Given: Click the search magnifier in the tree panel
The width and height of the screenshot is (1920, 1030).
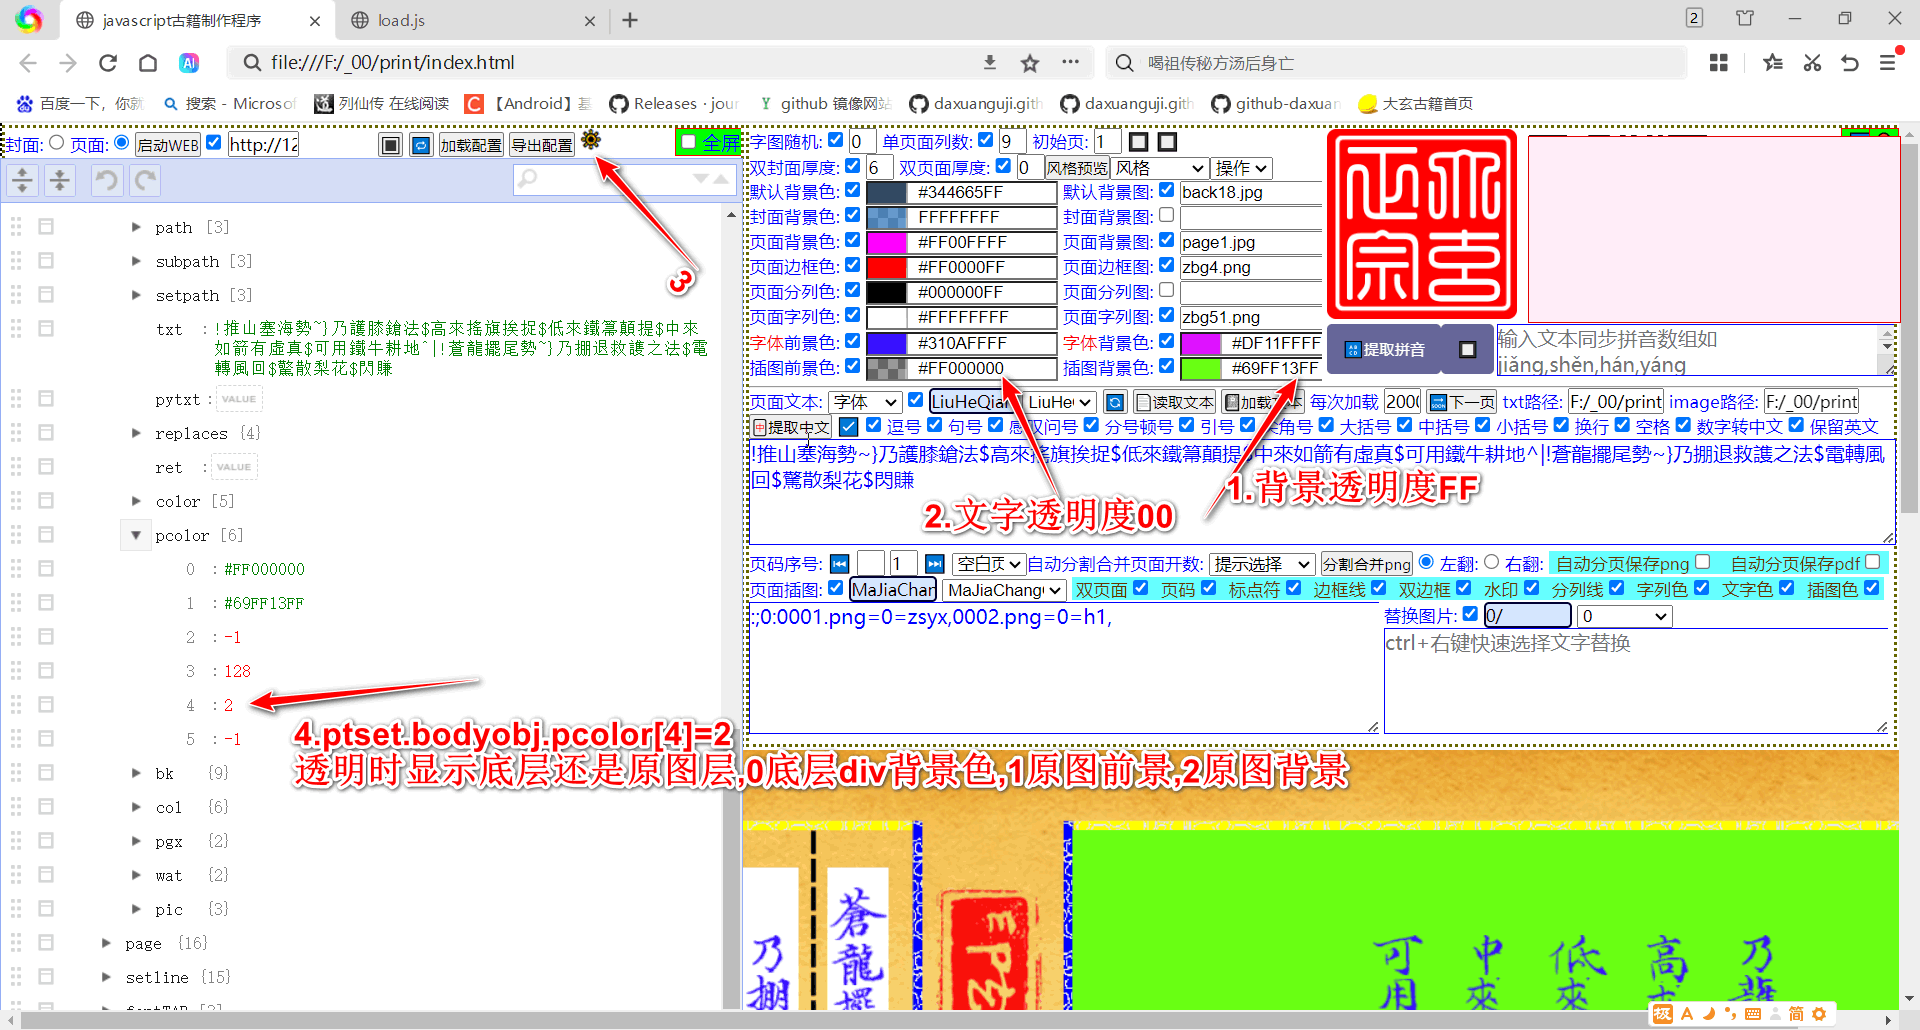Looking at the screenshot, I should 527,180.
